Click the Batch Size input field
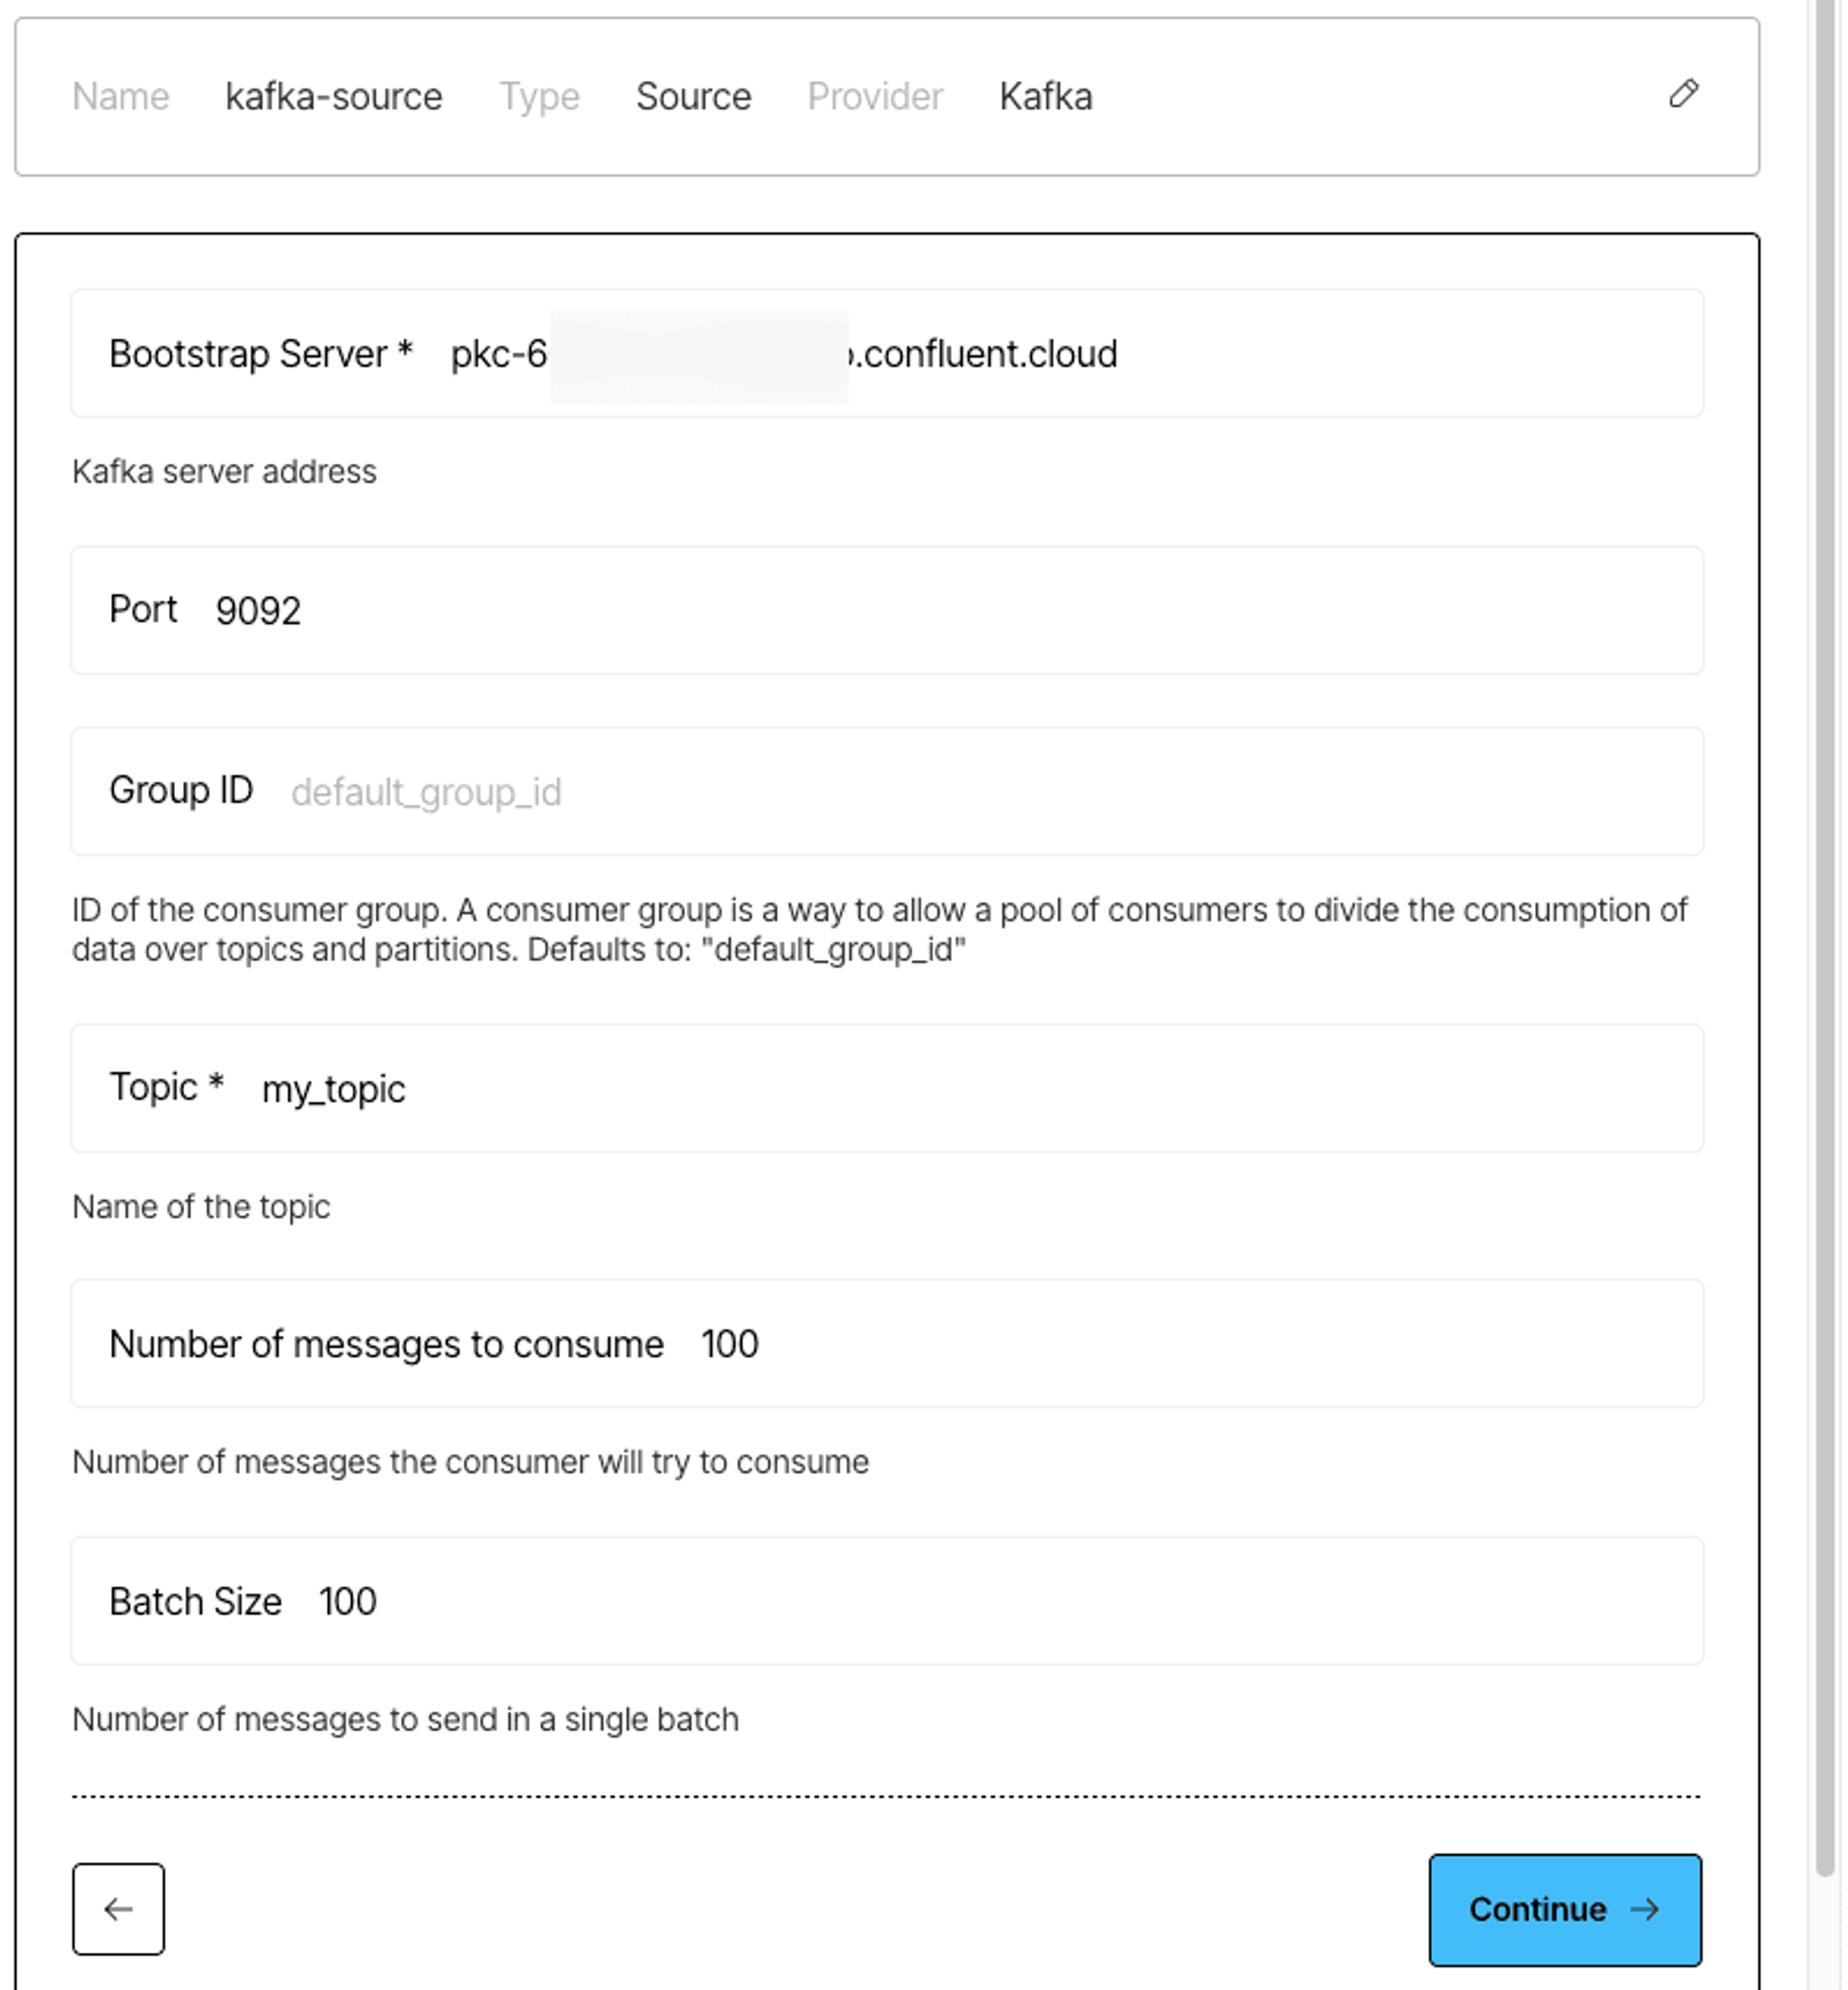 (887, 1601)
